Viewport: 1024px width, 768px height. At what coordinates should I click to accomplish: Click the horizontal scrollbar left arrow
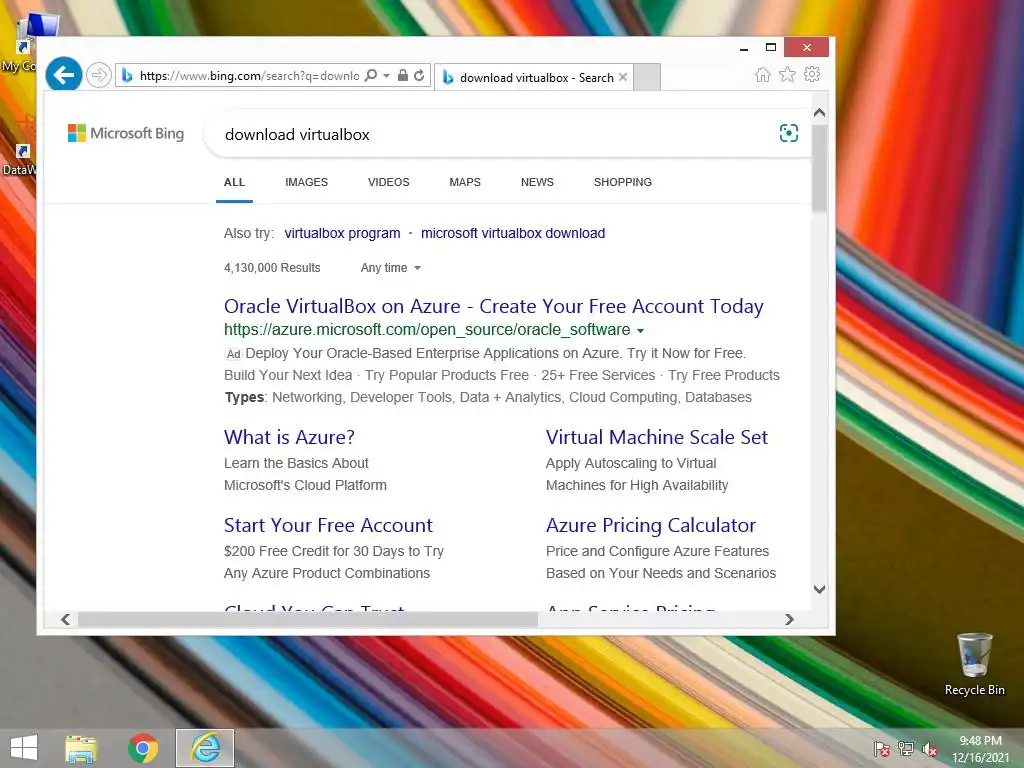tap(65, 619)
